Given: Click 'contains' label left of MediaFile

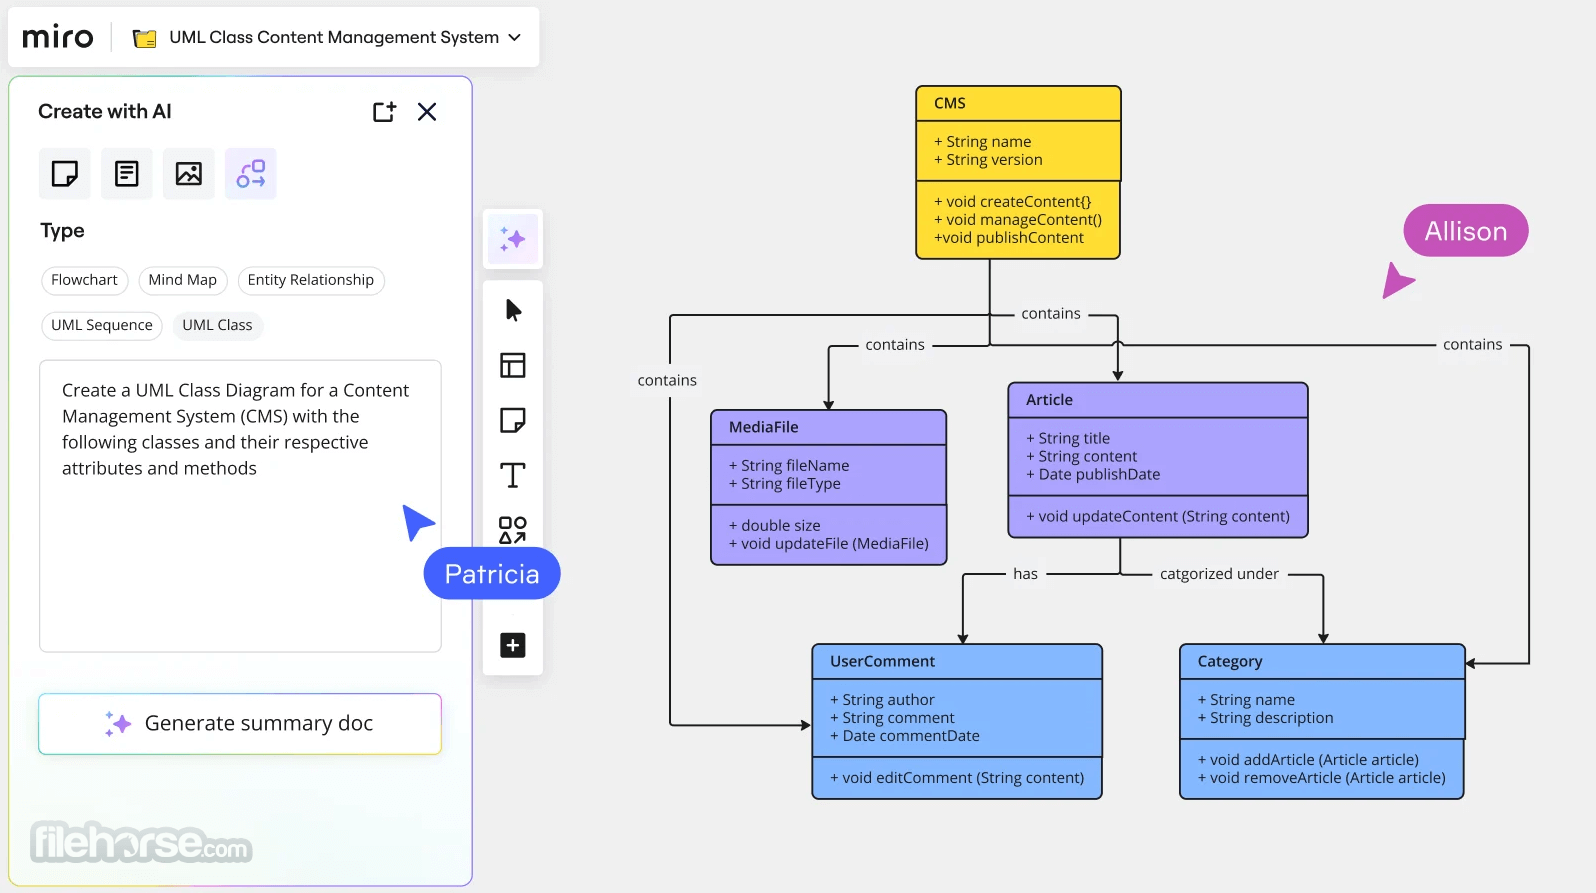Looking at the screenshot, I should click(x=667, y=381).
